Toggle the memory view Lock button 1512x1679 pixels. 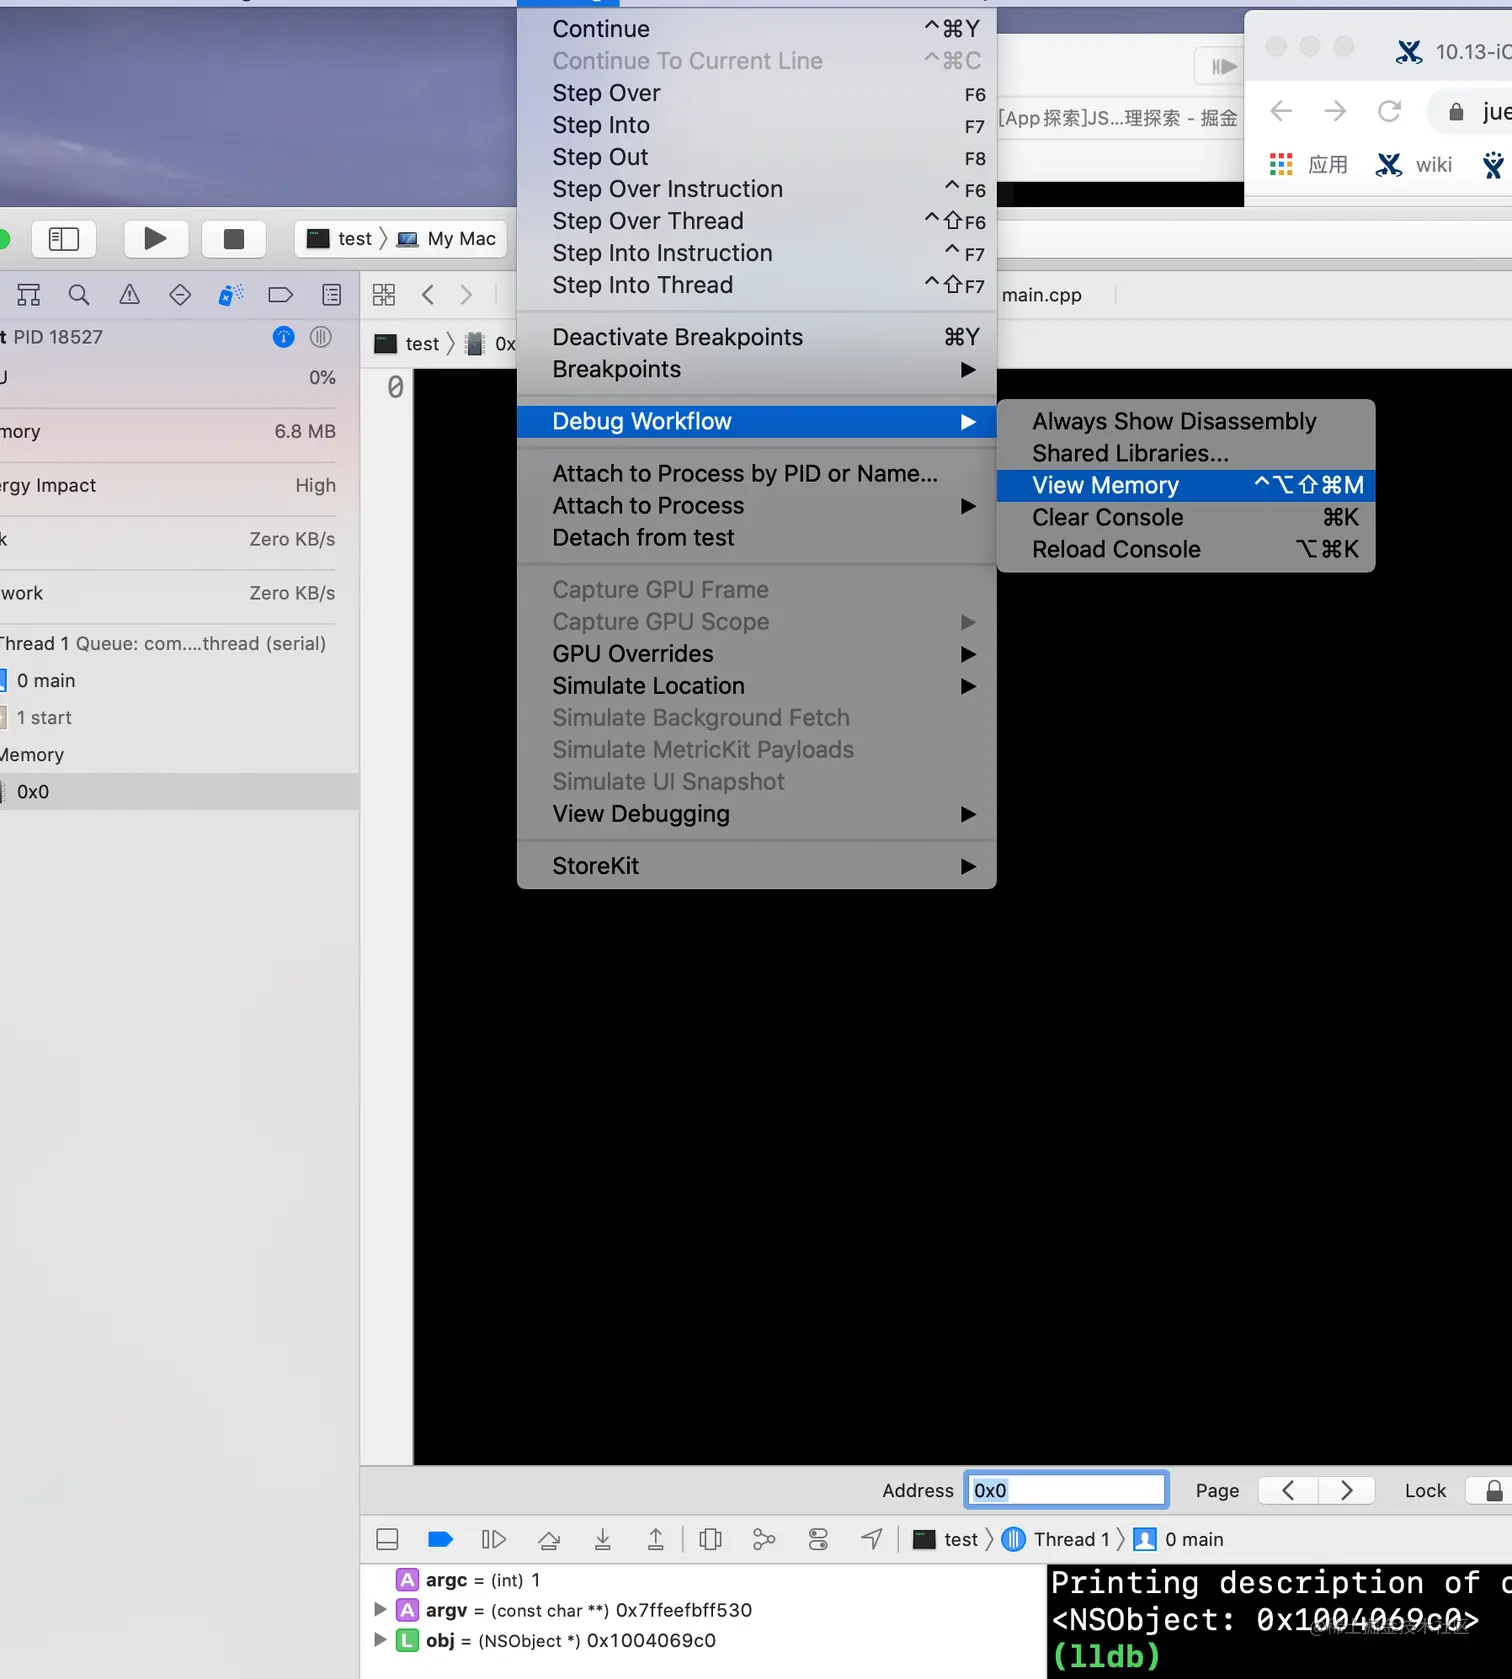[1494, 1491]
